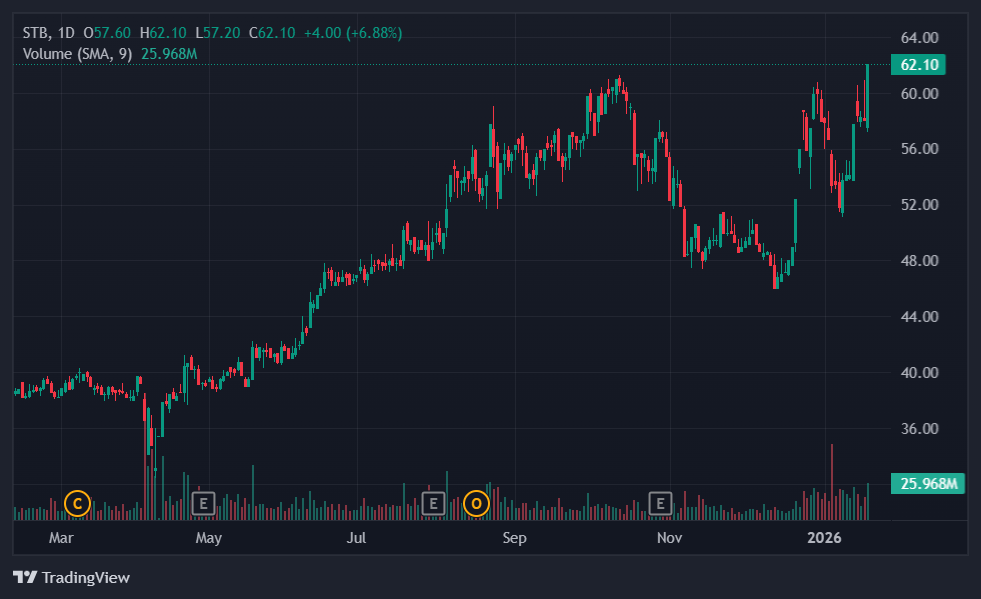
Task: Click the yellow O circle marker
Action: click(x=476, y=504)
